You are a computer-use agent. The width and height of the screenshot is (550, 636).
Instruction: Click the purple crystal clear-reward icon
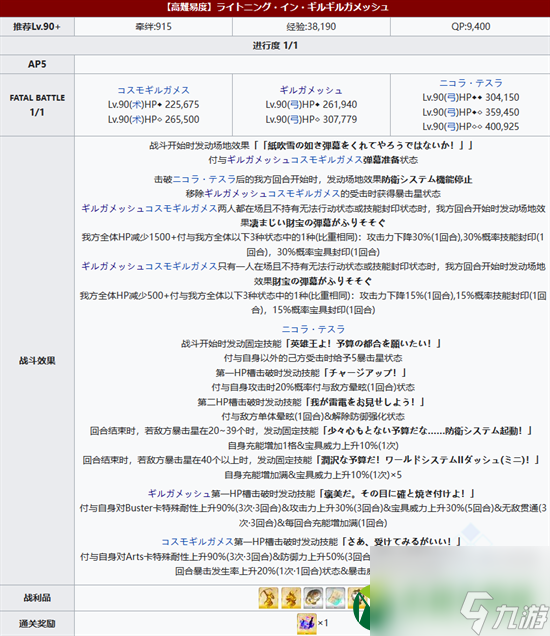(306, 623)
